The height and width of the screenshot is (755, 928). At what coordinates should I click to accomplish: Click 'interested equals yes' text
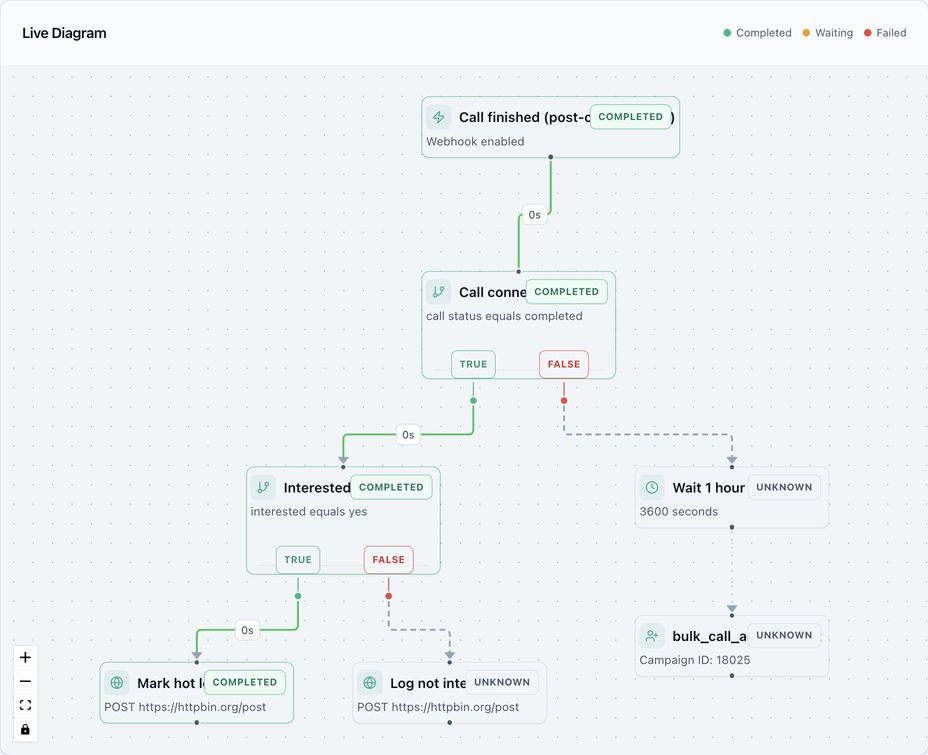[x=309, y=511]
